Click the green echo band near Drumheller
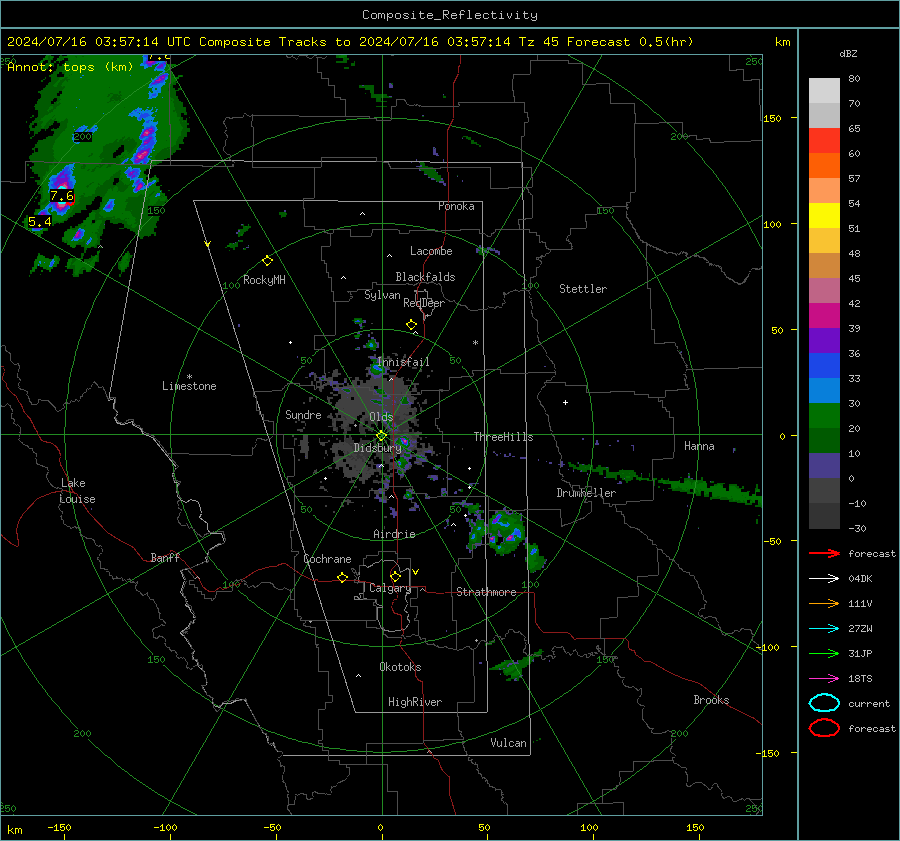Screen dimensions: 900x841 [666, 482]
